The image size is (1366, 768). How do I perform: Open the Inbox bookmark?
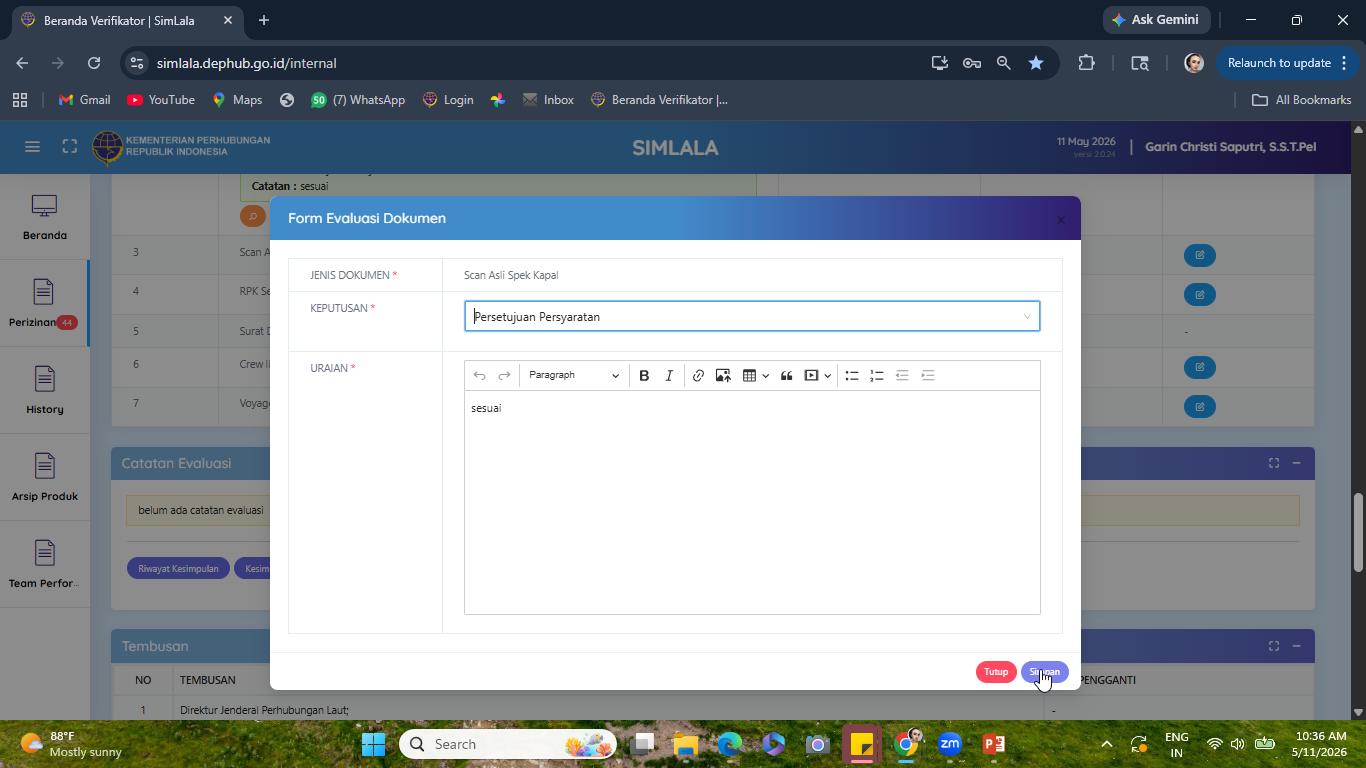(548, 100)
